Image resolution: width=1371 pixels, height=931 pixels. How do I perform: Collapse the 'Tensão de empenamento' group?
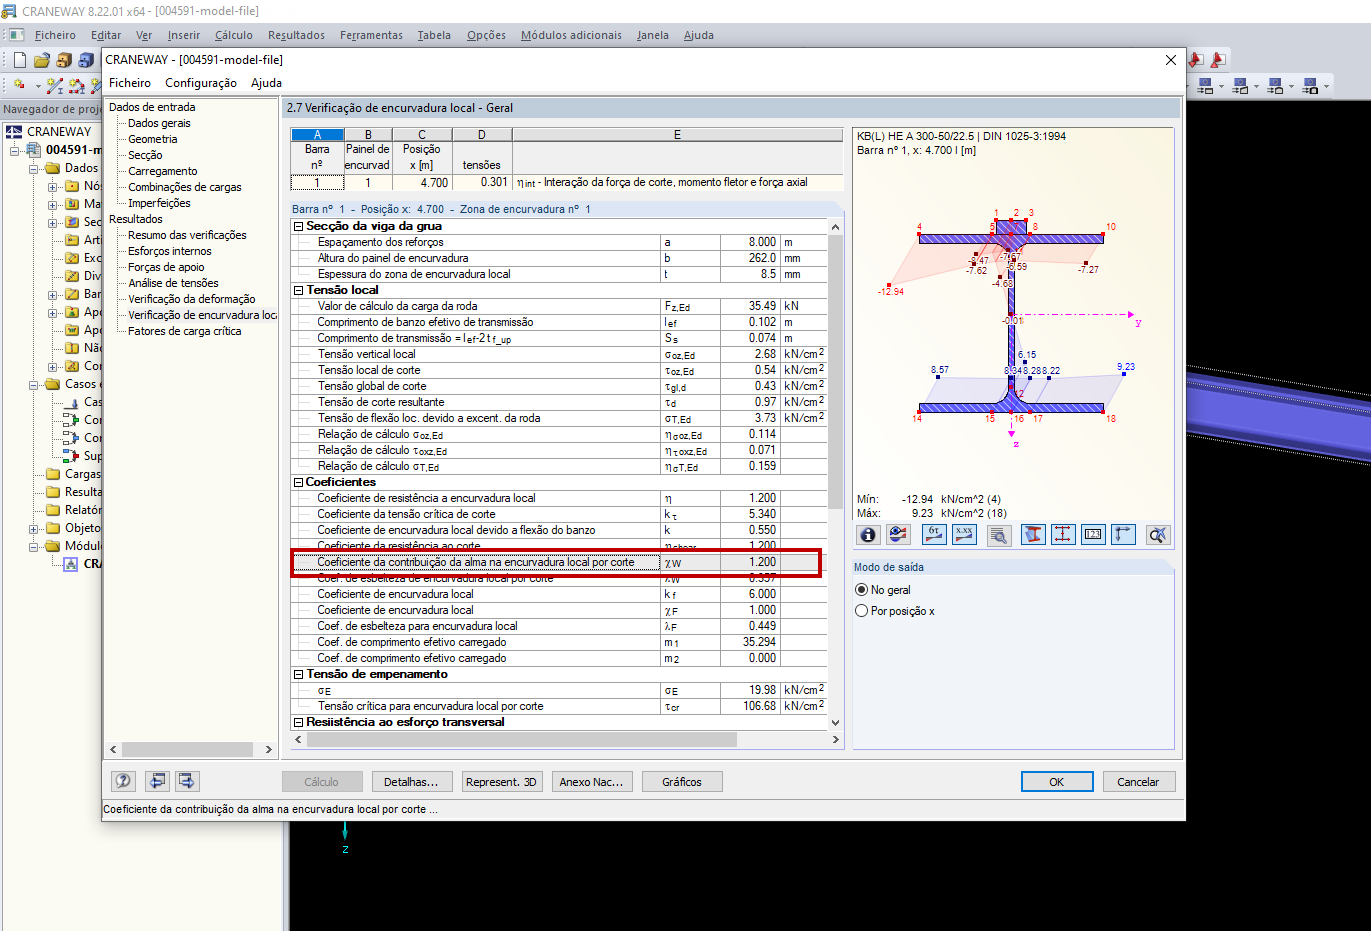click(x=298, y=674)
